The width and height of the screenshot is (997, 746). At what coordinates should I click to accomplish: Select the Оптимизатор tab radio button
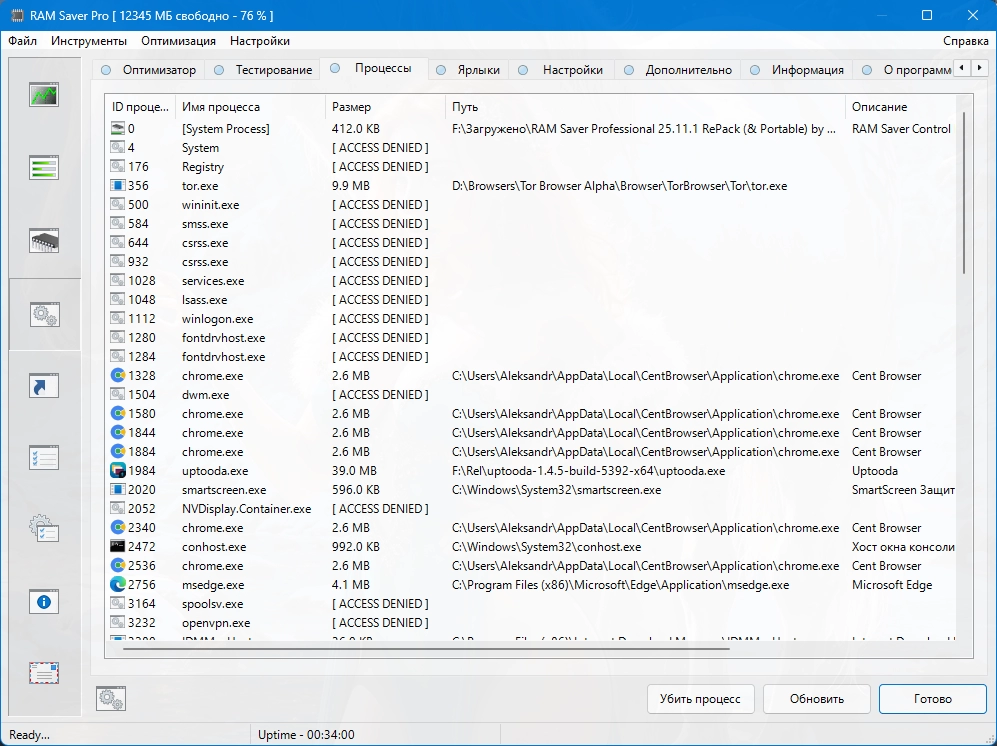coord(105,70)
